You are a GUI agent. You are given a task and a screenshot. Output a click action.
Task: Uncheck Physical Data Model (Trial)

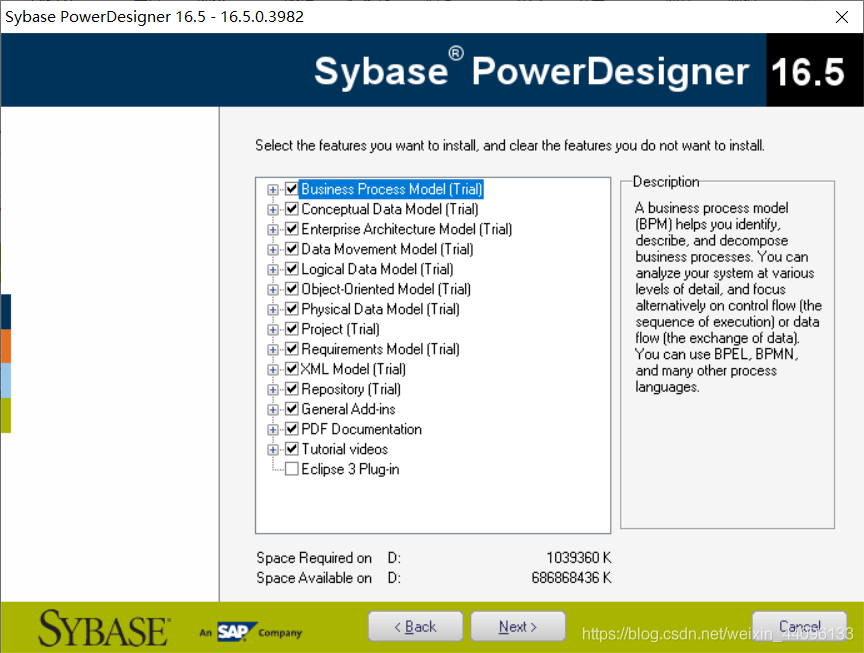click(x=291, y=309)
